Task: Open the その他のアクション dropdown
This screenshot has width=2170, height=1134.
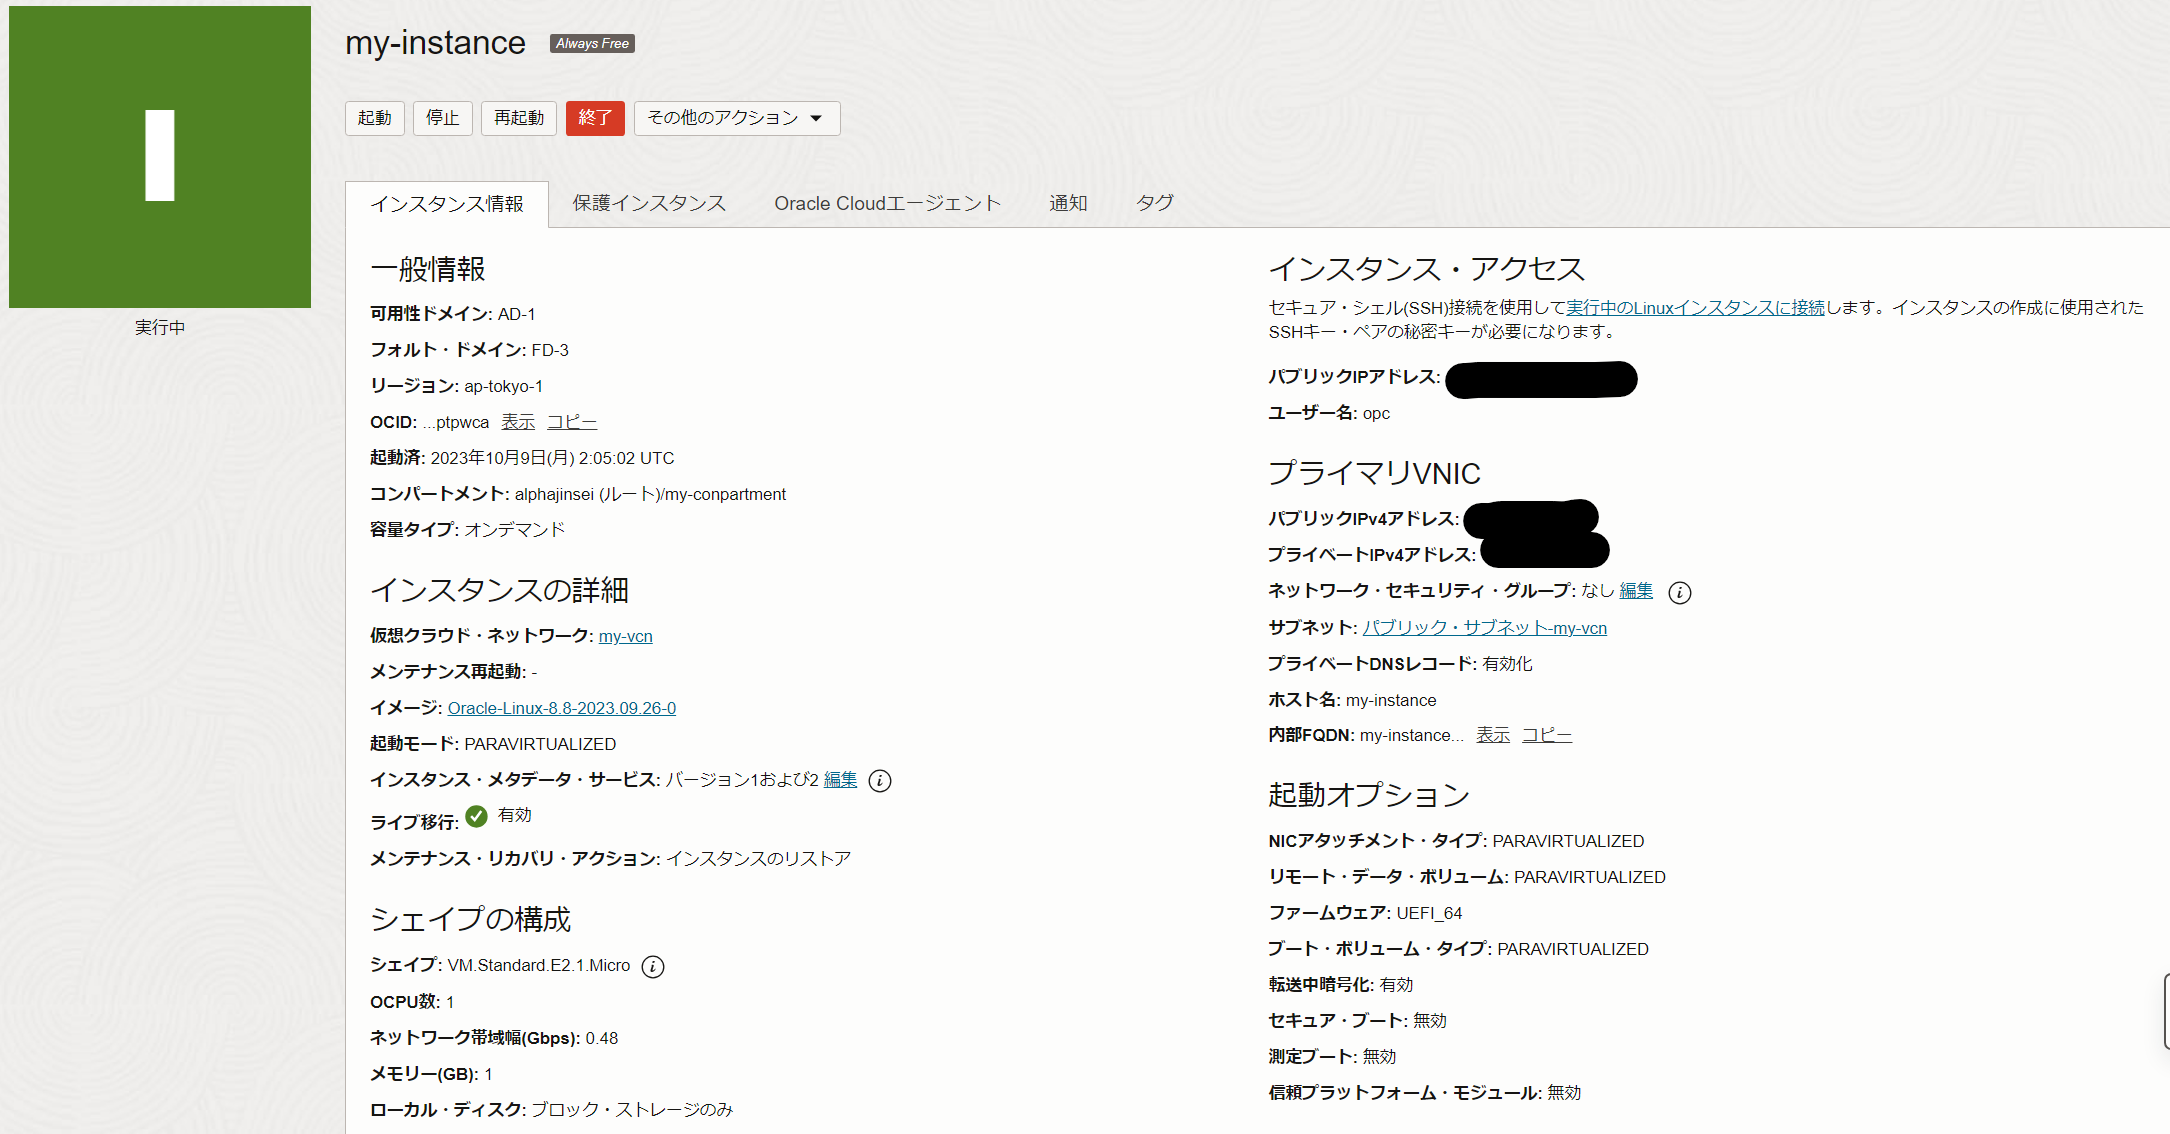Action: [x=736, y=118]
